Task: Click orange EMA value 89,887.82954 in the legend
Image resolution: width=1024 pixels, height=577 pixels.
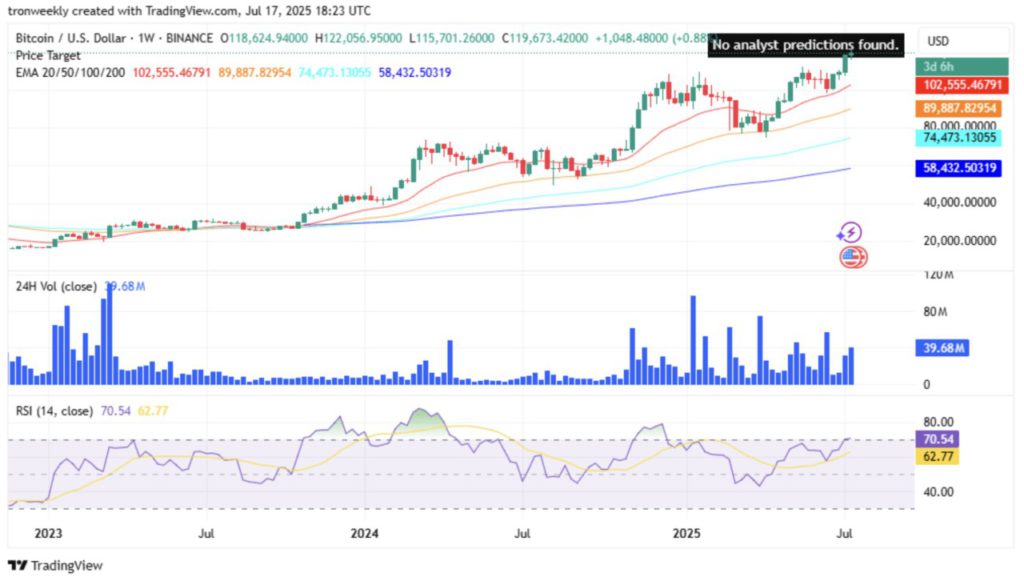Action: [255, 72]
